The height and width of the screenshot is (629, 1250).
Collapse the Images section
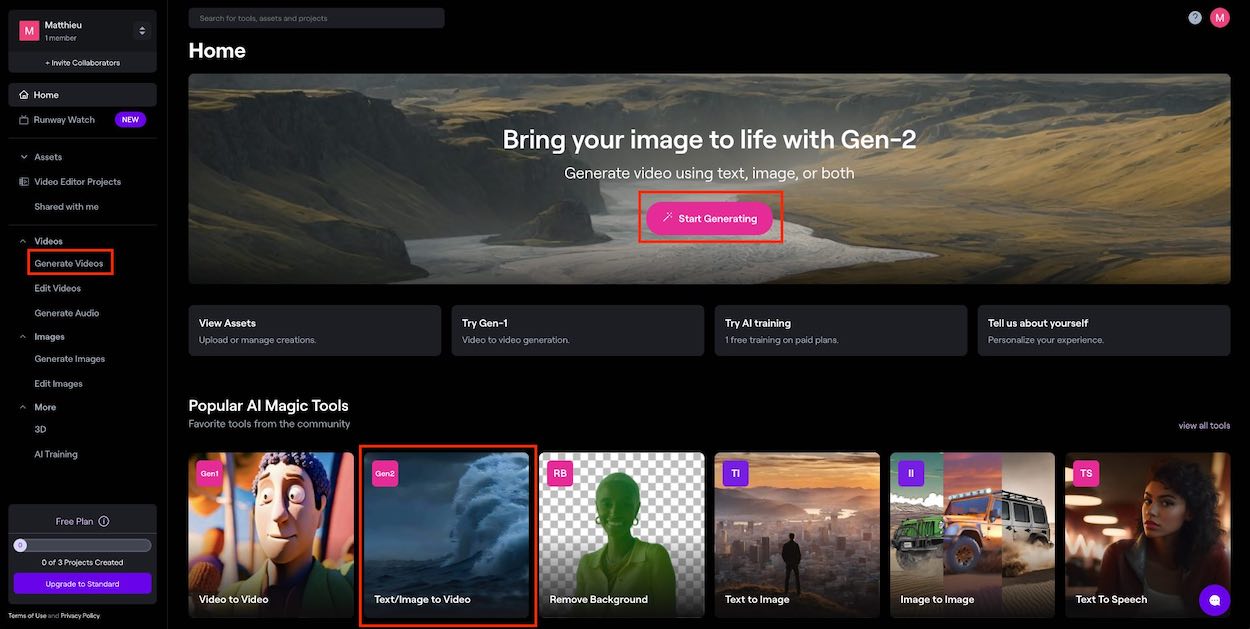pyautogui.click(x=24, y=337)
